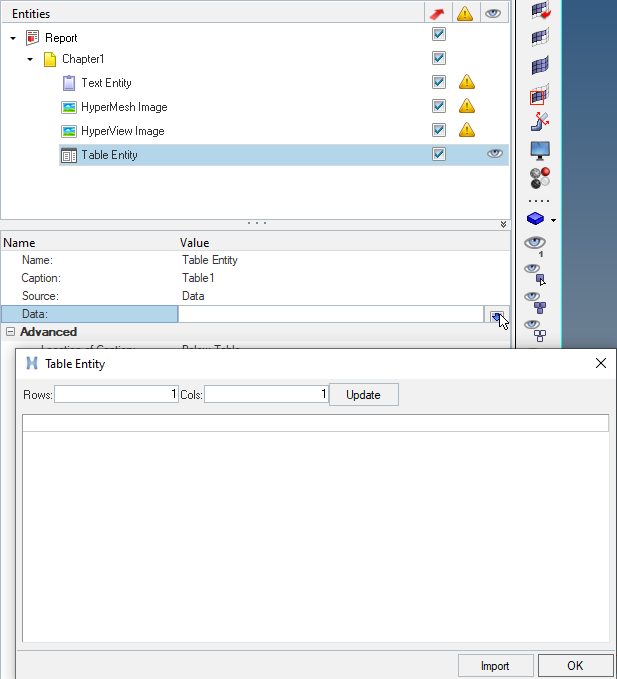This screenshot has width=617, height=679.
Task: Click eye with filled stacked squares icon
Action: click(x=535, y=302)
